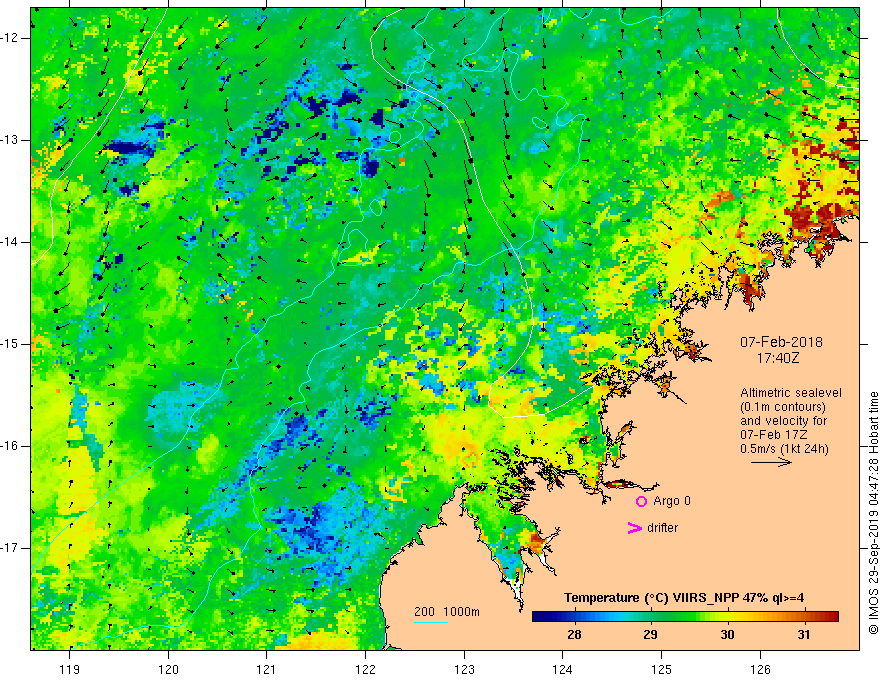This screenshot has width=880, height=680.
Task: Click the text 'Altimetric sealevel'
Action: coord(791,393)
